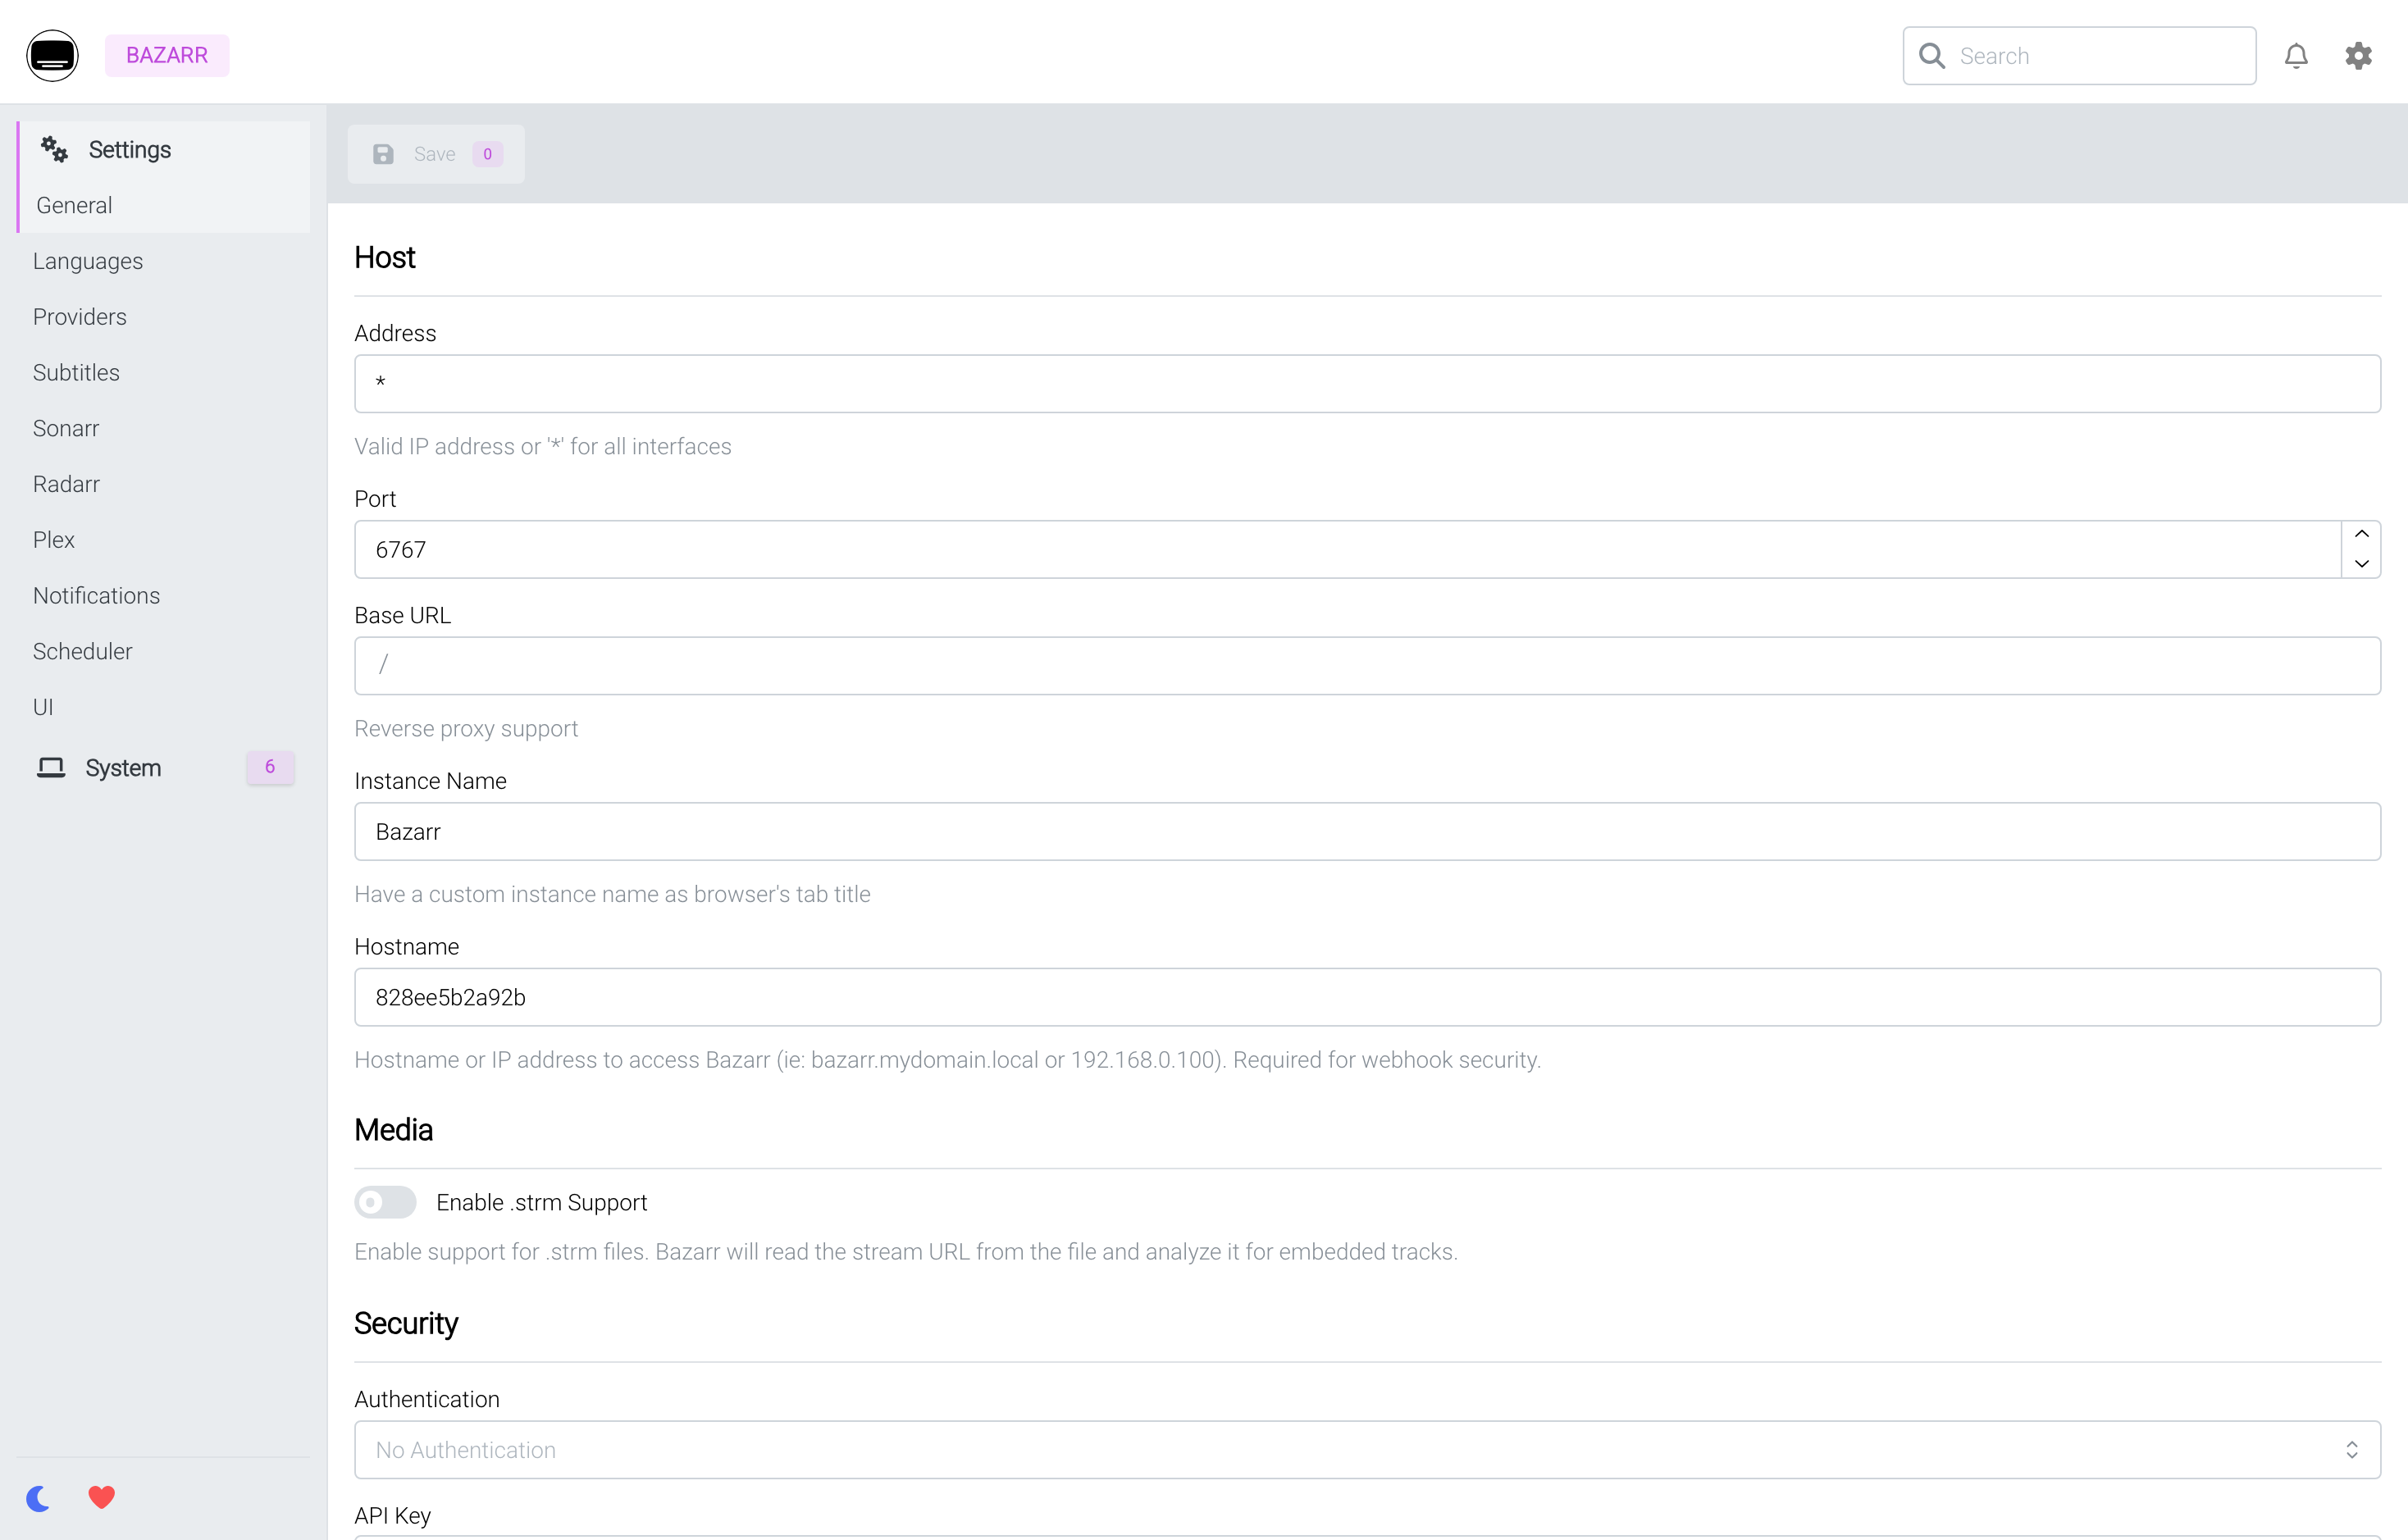Click the System badge showing 6
The width and height of the screenshot is (2408, 1540).
pos(270,767)
